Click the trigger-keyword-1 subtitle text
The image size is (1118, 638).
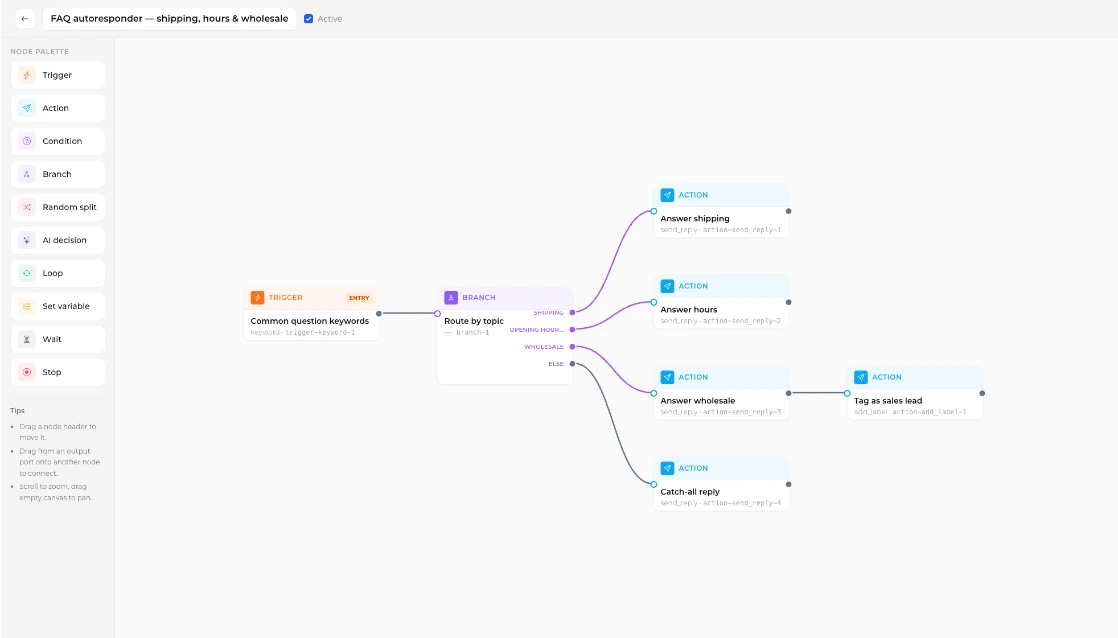coord(320,332)
